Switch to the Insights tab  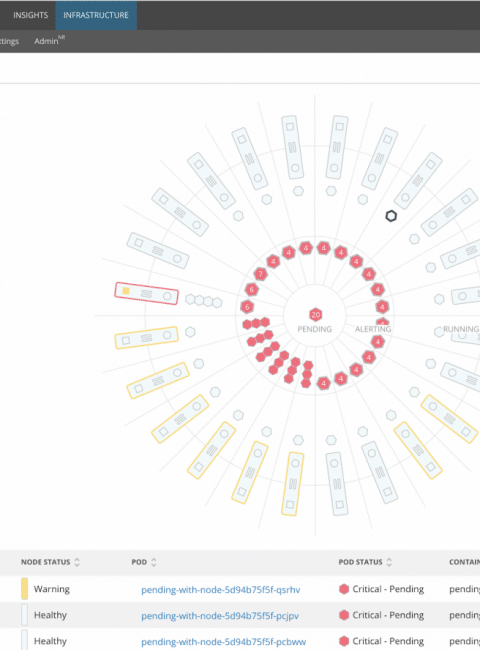[x=31, y=15]
